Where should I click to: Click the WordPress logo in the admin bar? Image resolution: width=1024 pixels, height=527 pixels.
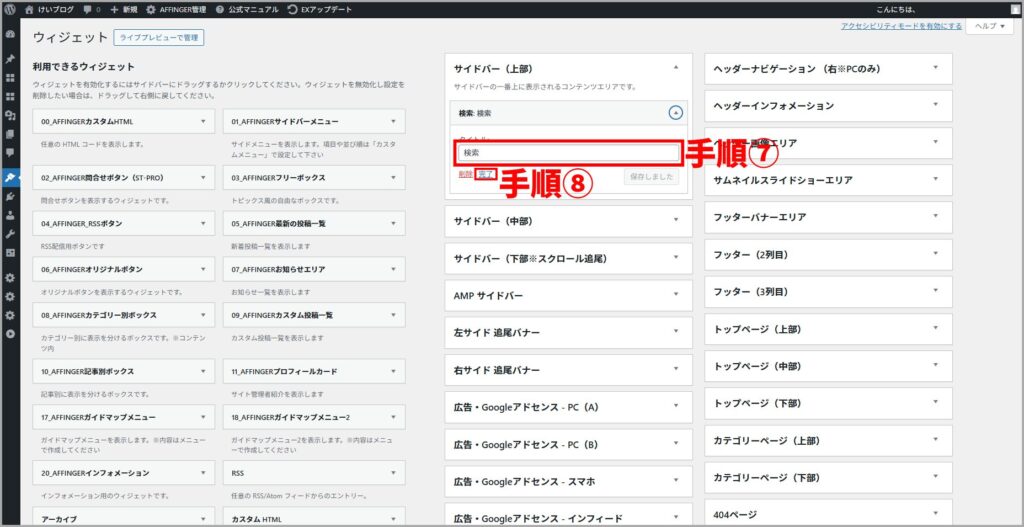point(11,9)
